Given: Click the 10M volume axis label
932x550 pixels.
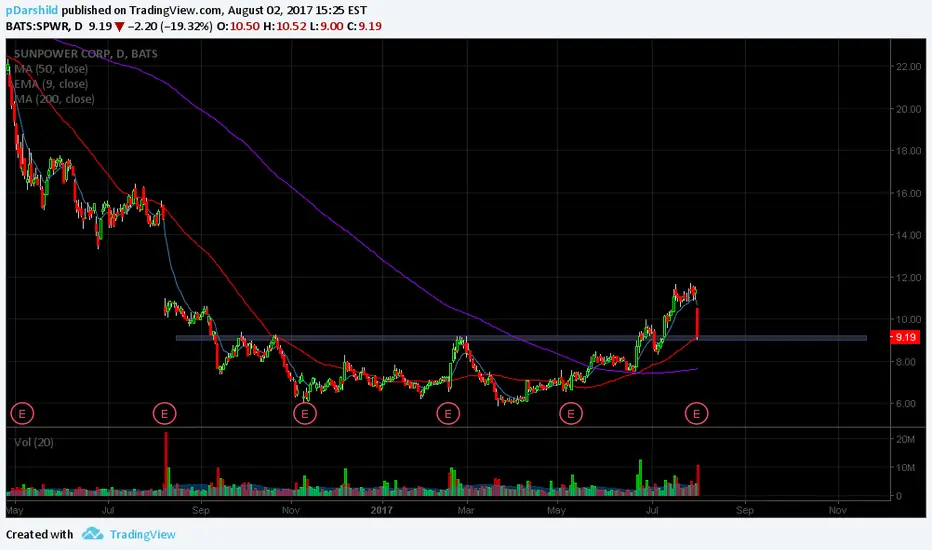Looking at the screenshot, I should pos(905,467).
